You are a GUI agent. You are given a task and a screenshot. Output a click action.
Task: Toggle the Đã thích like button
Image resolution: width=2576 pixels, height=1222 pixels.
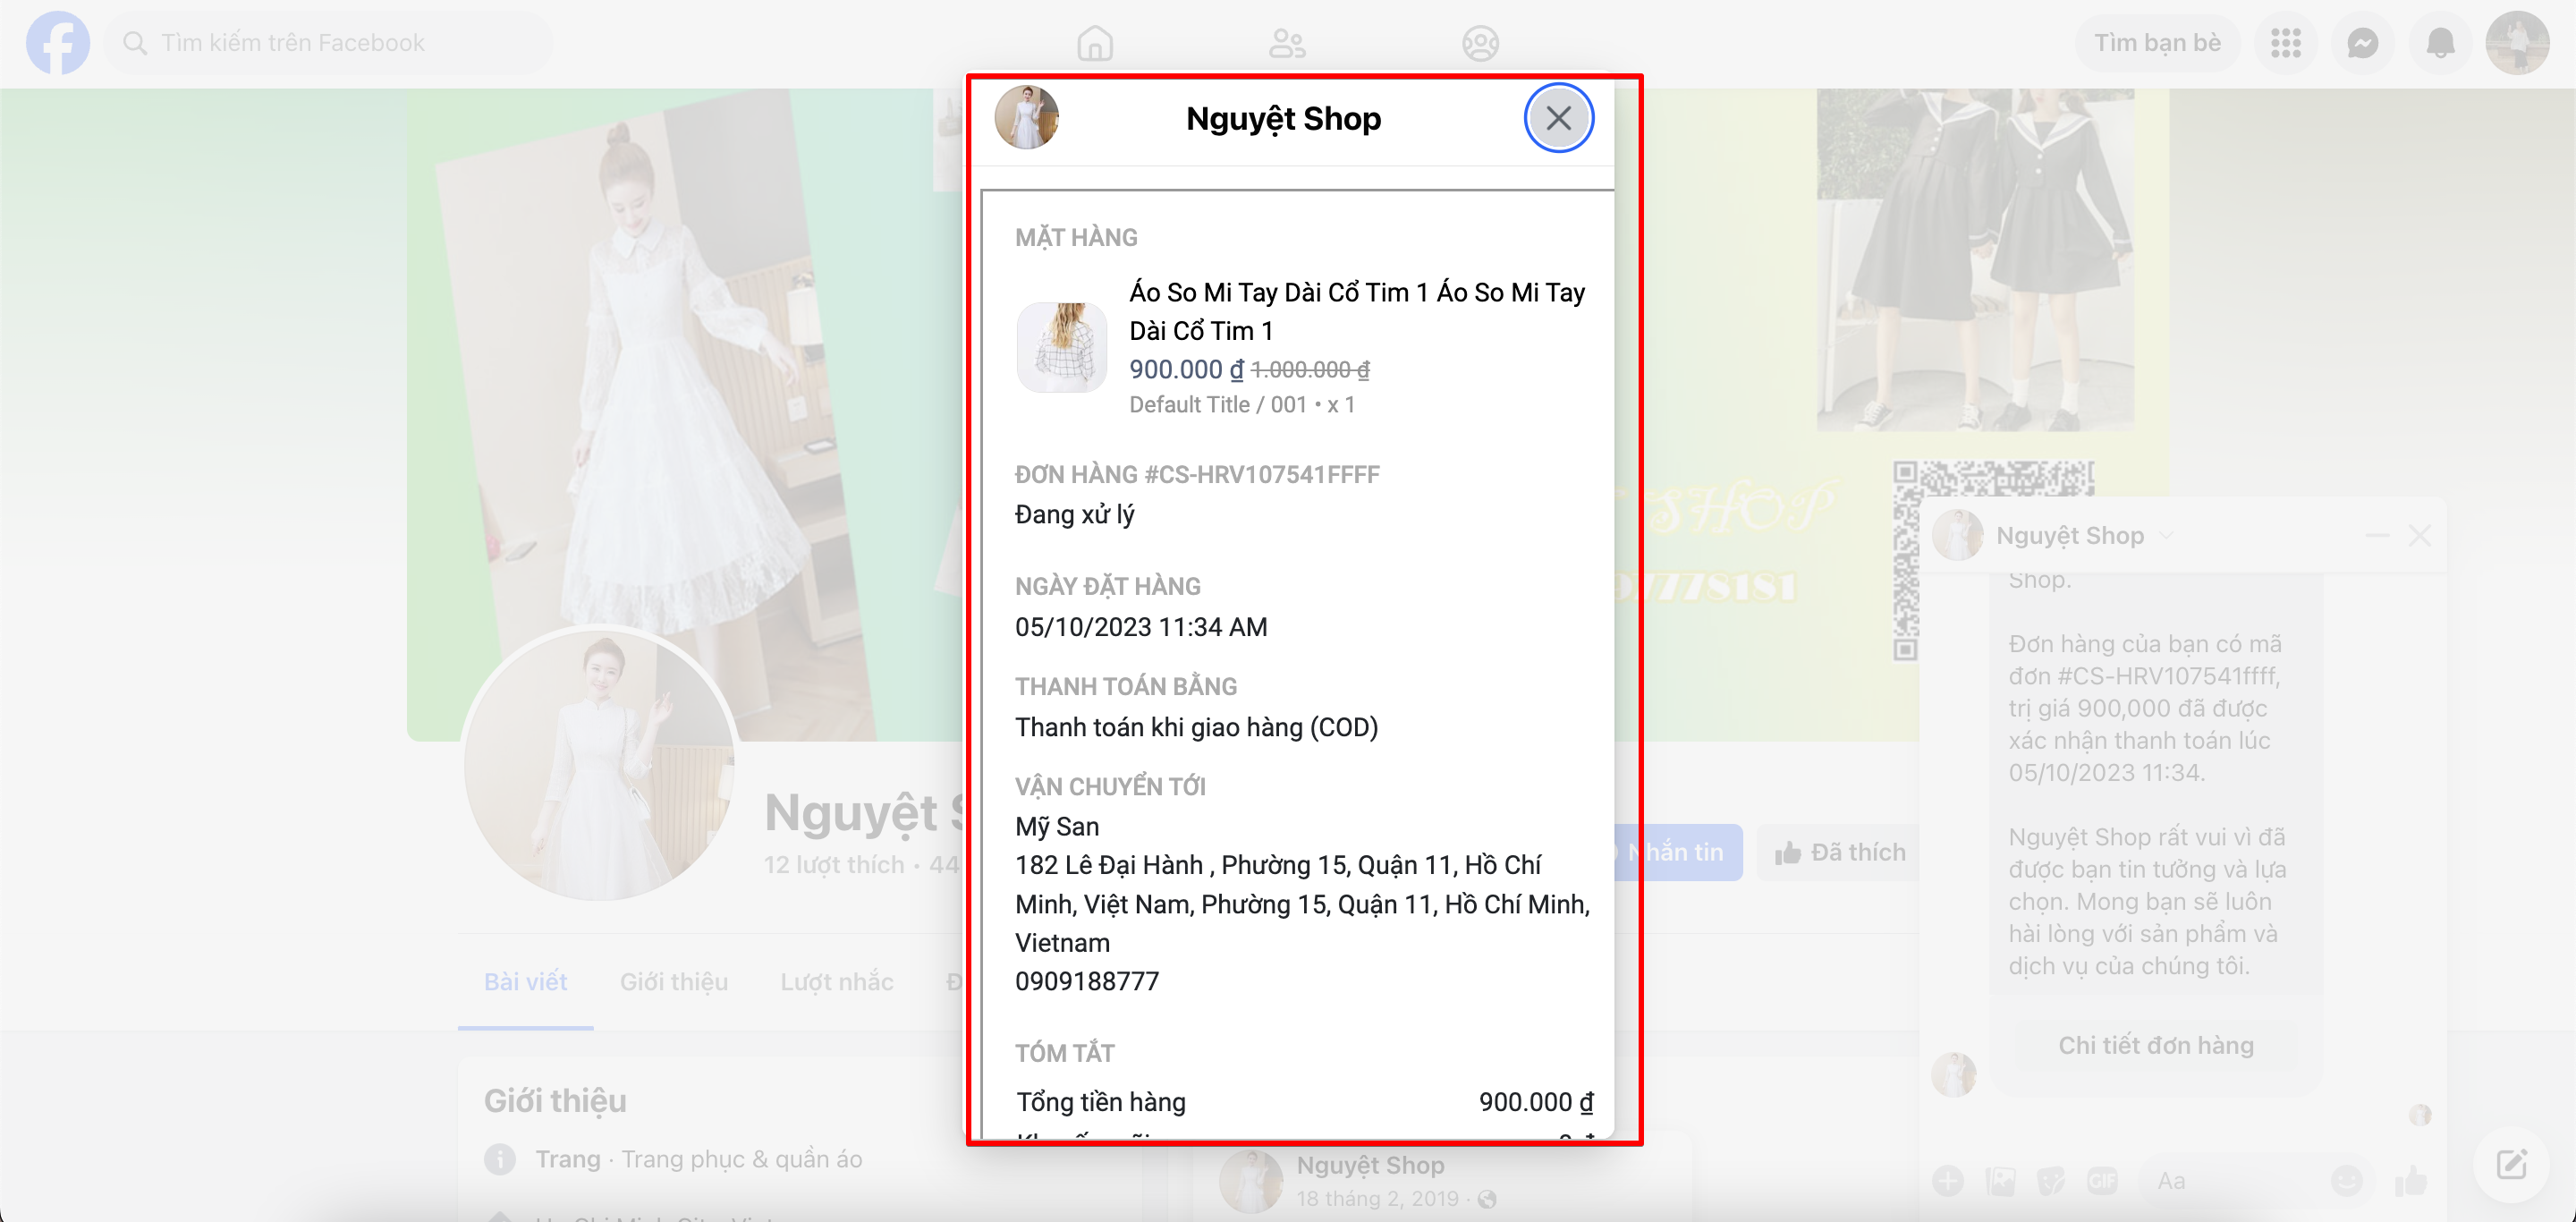pos(1840,852)
